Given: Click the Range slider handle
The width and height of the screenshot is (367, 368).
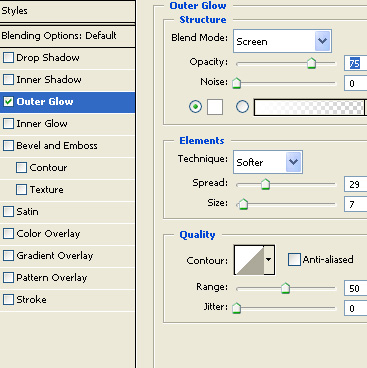Looking at the screenshot, I should (285, 288).
